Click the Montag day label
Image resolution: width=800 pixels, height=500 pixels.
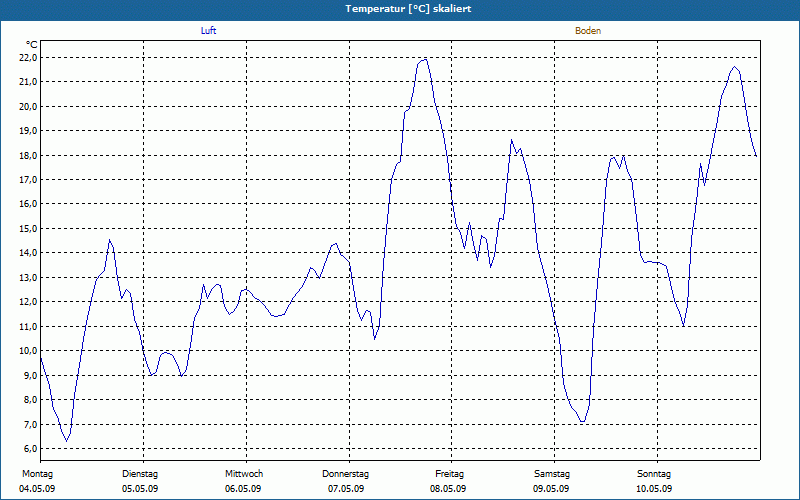coord(37,474)
